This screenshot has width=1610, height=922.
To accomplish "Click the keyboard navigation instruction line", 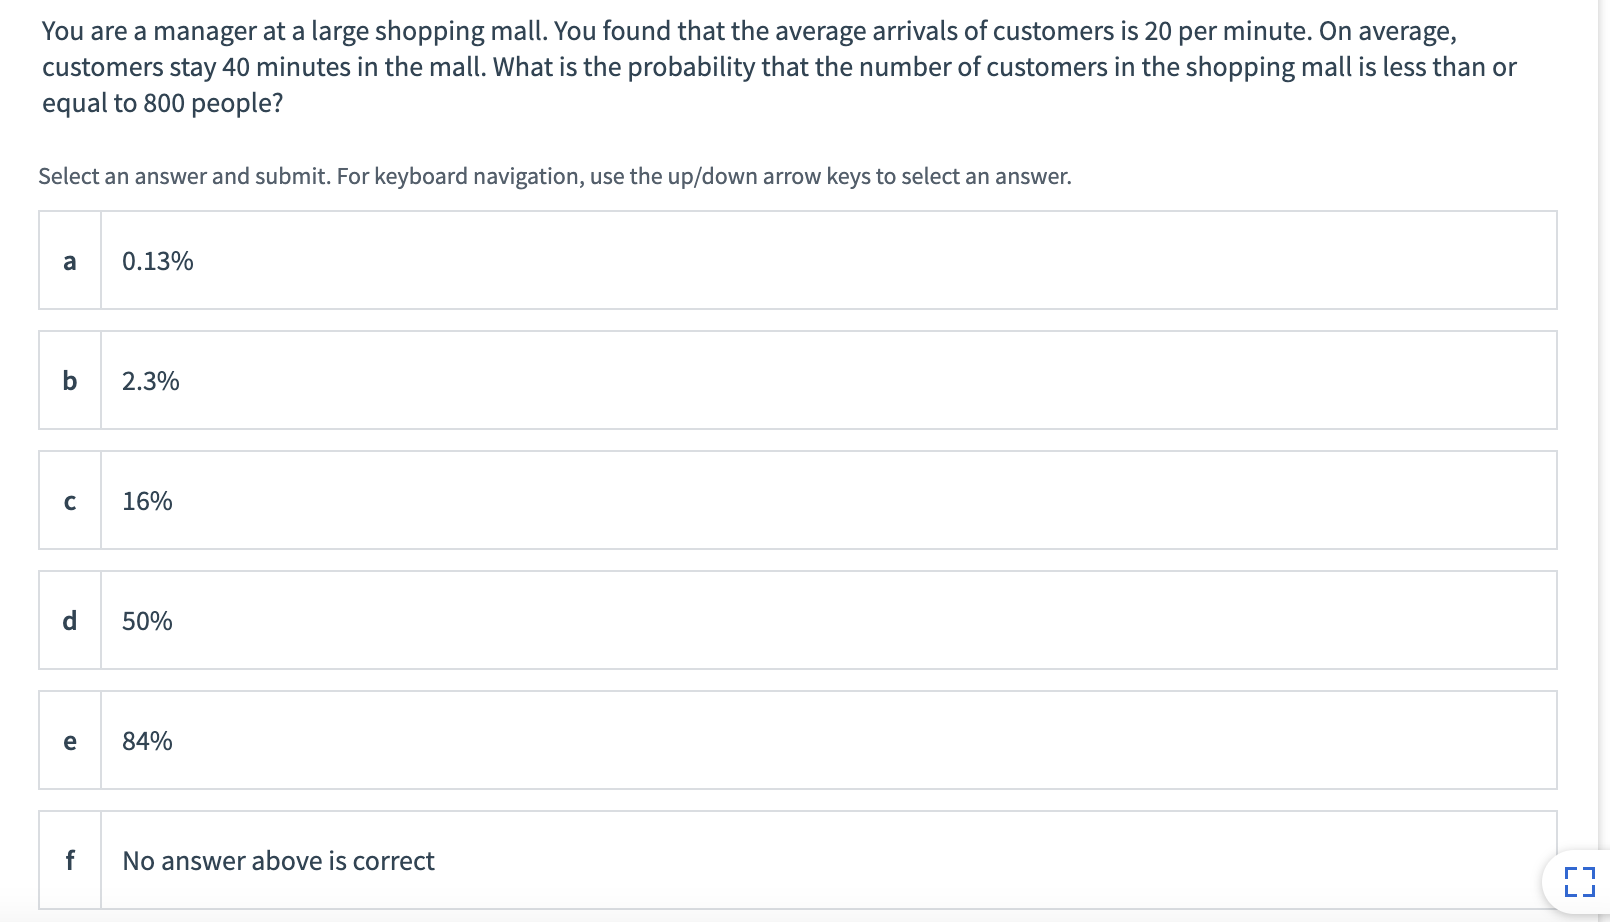I will tap(554, 176).
